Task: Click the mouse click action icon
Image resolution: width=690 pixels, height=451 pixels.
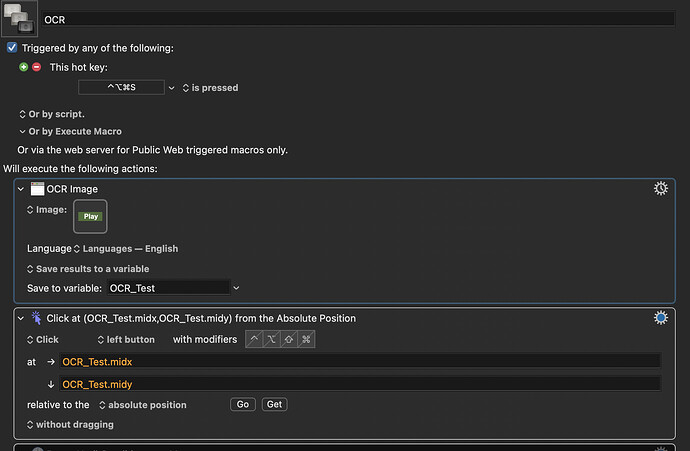Action: tap(37, 318)
